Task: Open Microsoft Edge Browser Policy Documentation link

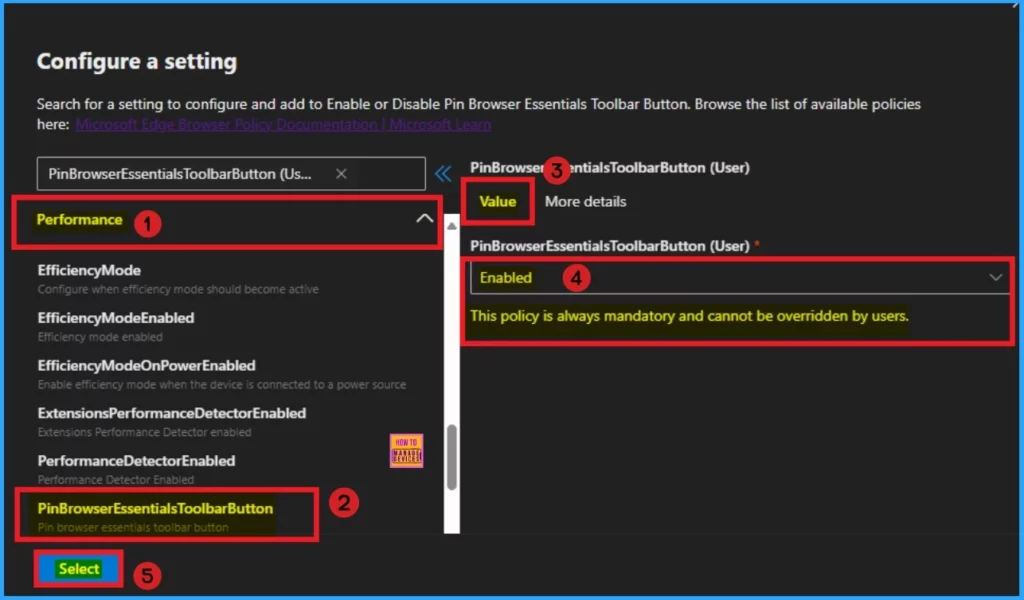Action: click(x=283, y=124)
